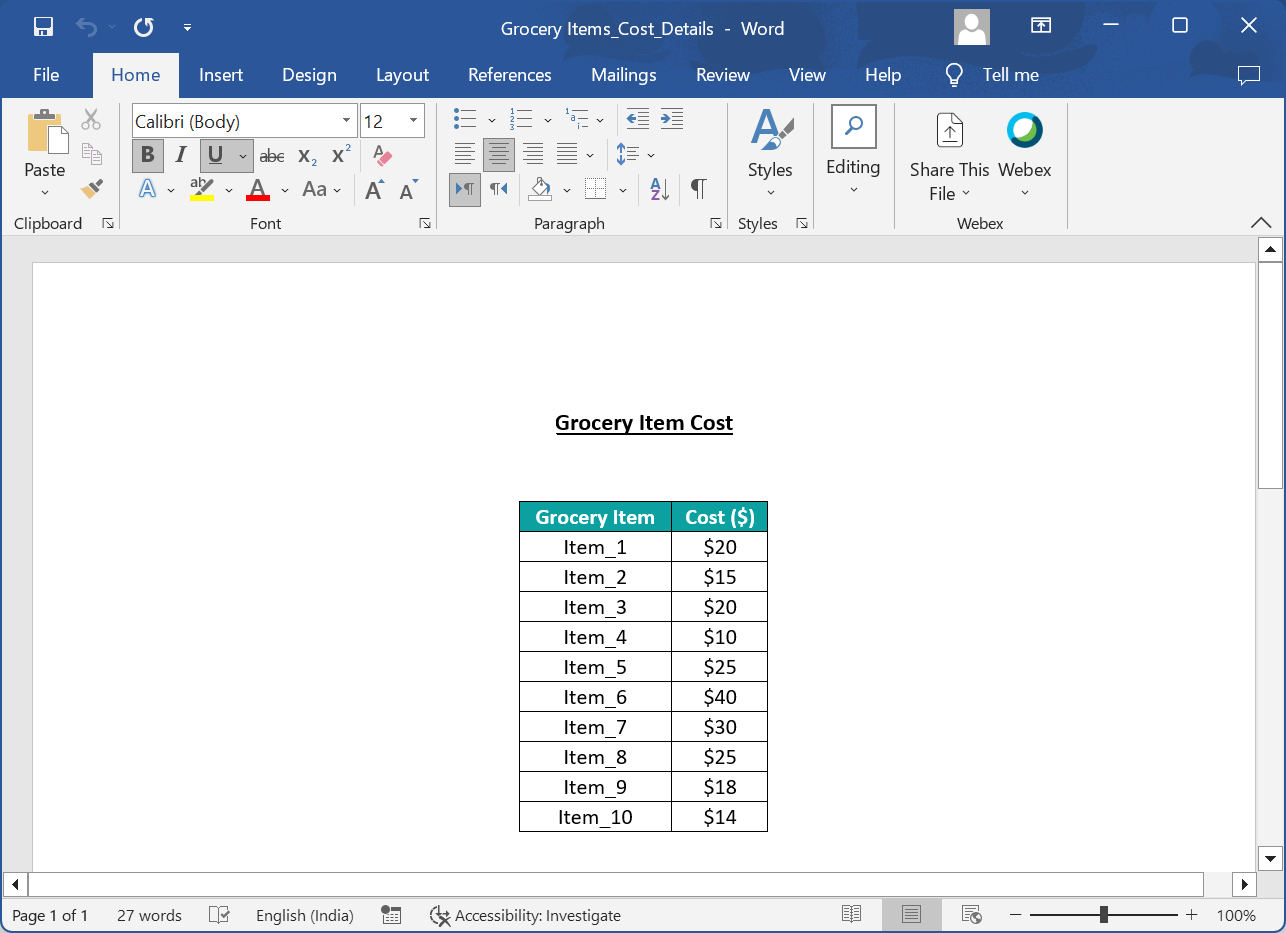The width and height of the screenshot is (1286, 933).
Task: Click the macro recording status icon
Action: click(391, 915)
